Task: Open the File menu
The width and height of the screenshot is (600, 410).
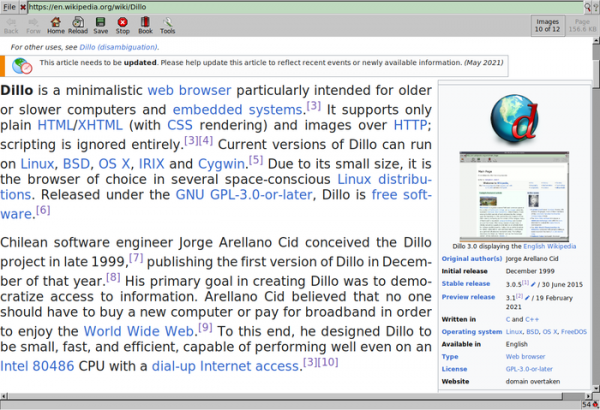Action: coord(9,6)
